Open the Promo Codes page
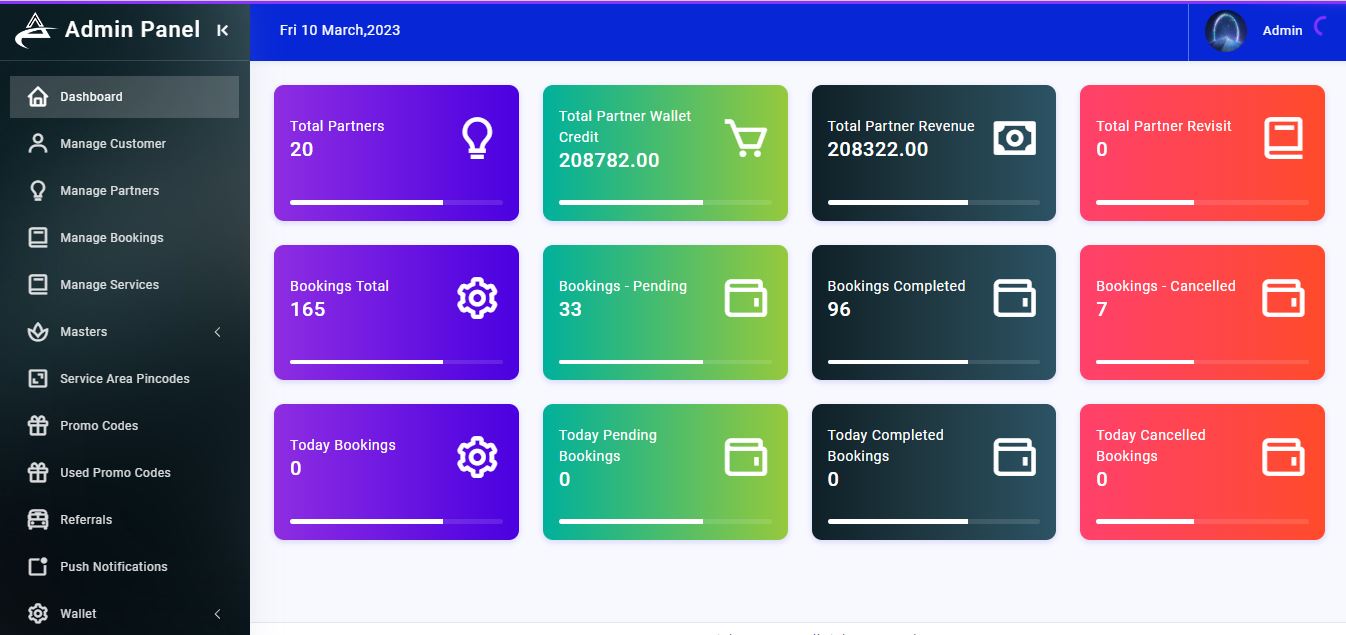Viewport: 1346px width, 635px height. 124,426
